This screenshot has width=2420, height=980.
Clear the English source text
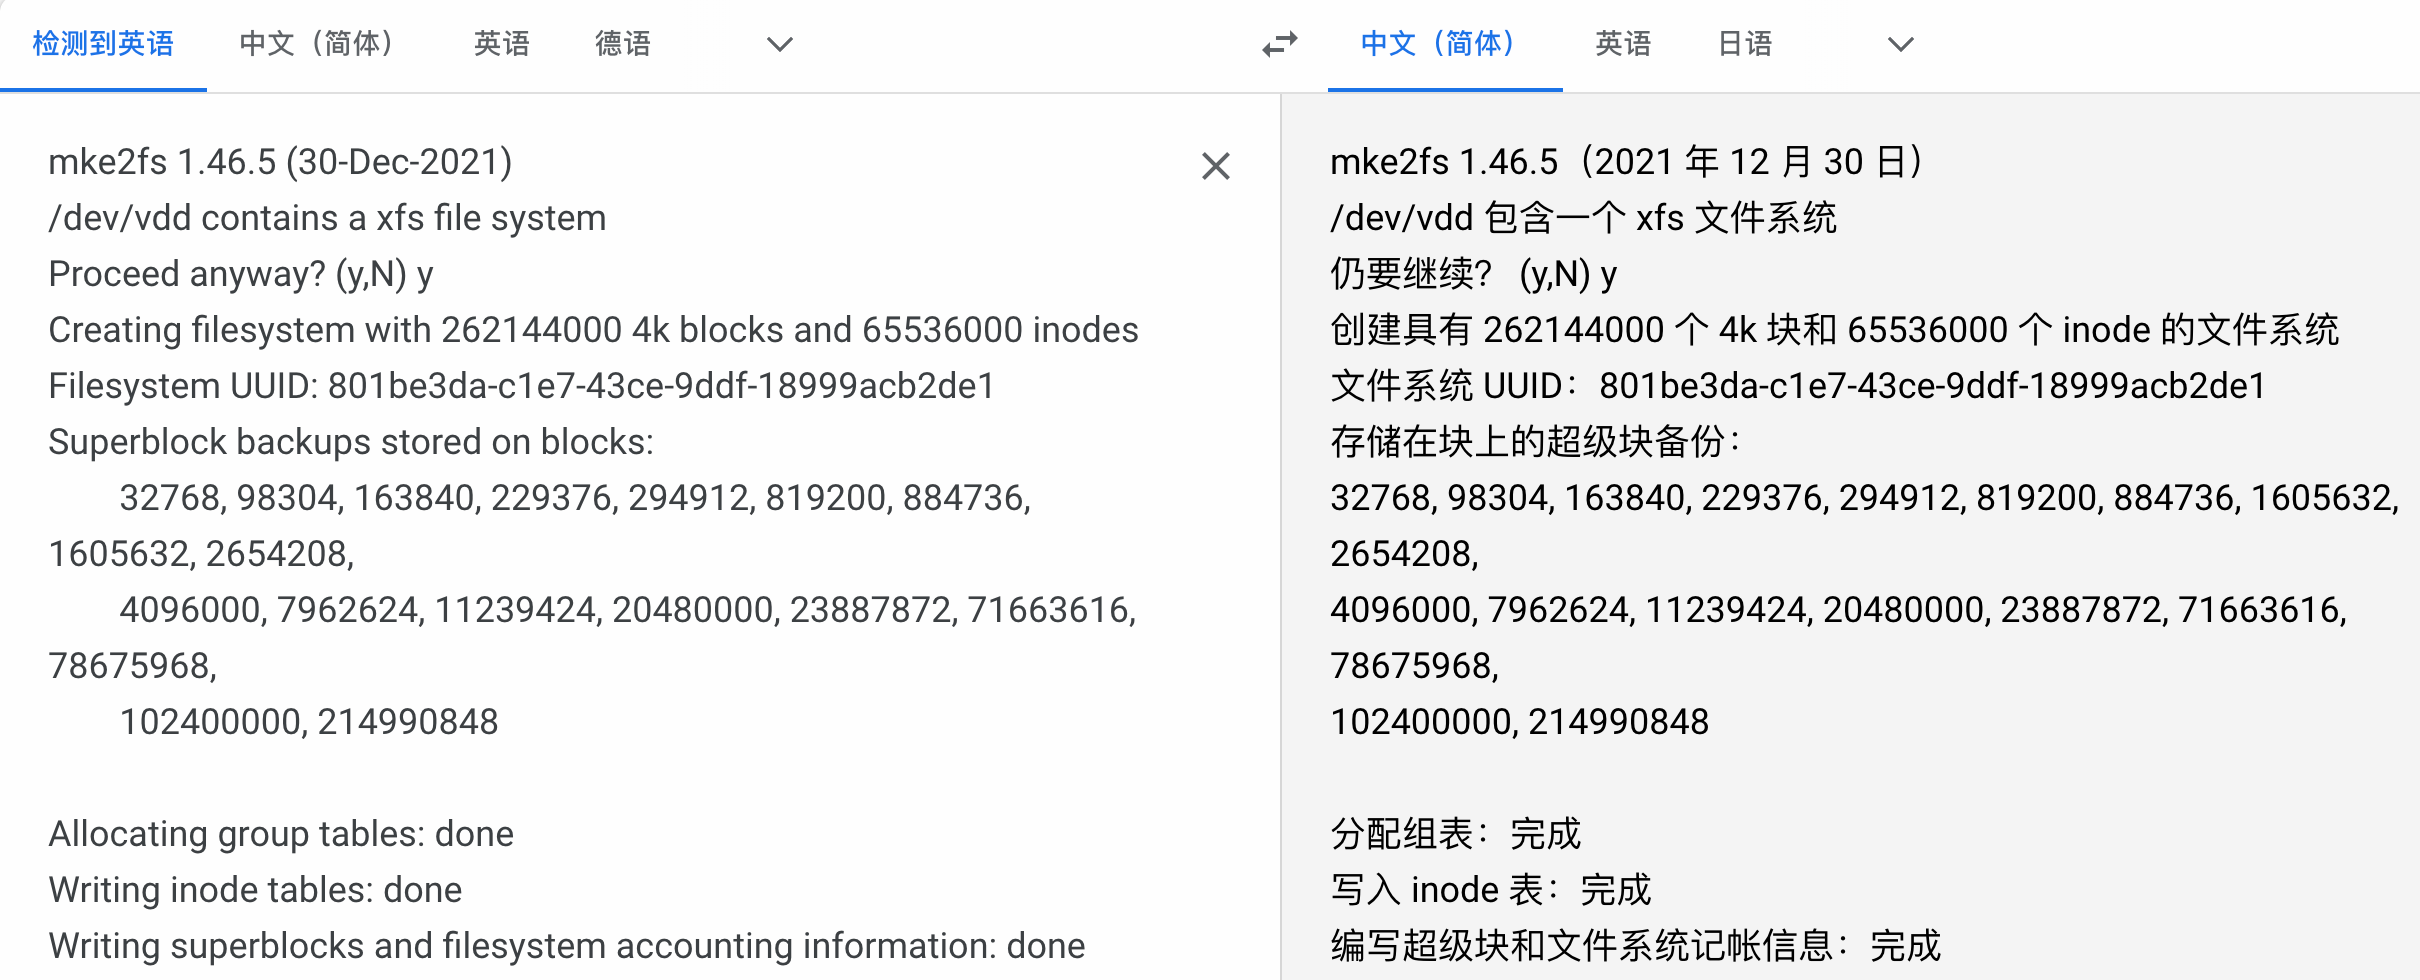pos(1215,167)
